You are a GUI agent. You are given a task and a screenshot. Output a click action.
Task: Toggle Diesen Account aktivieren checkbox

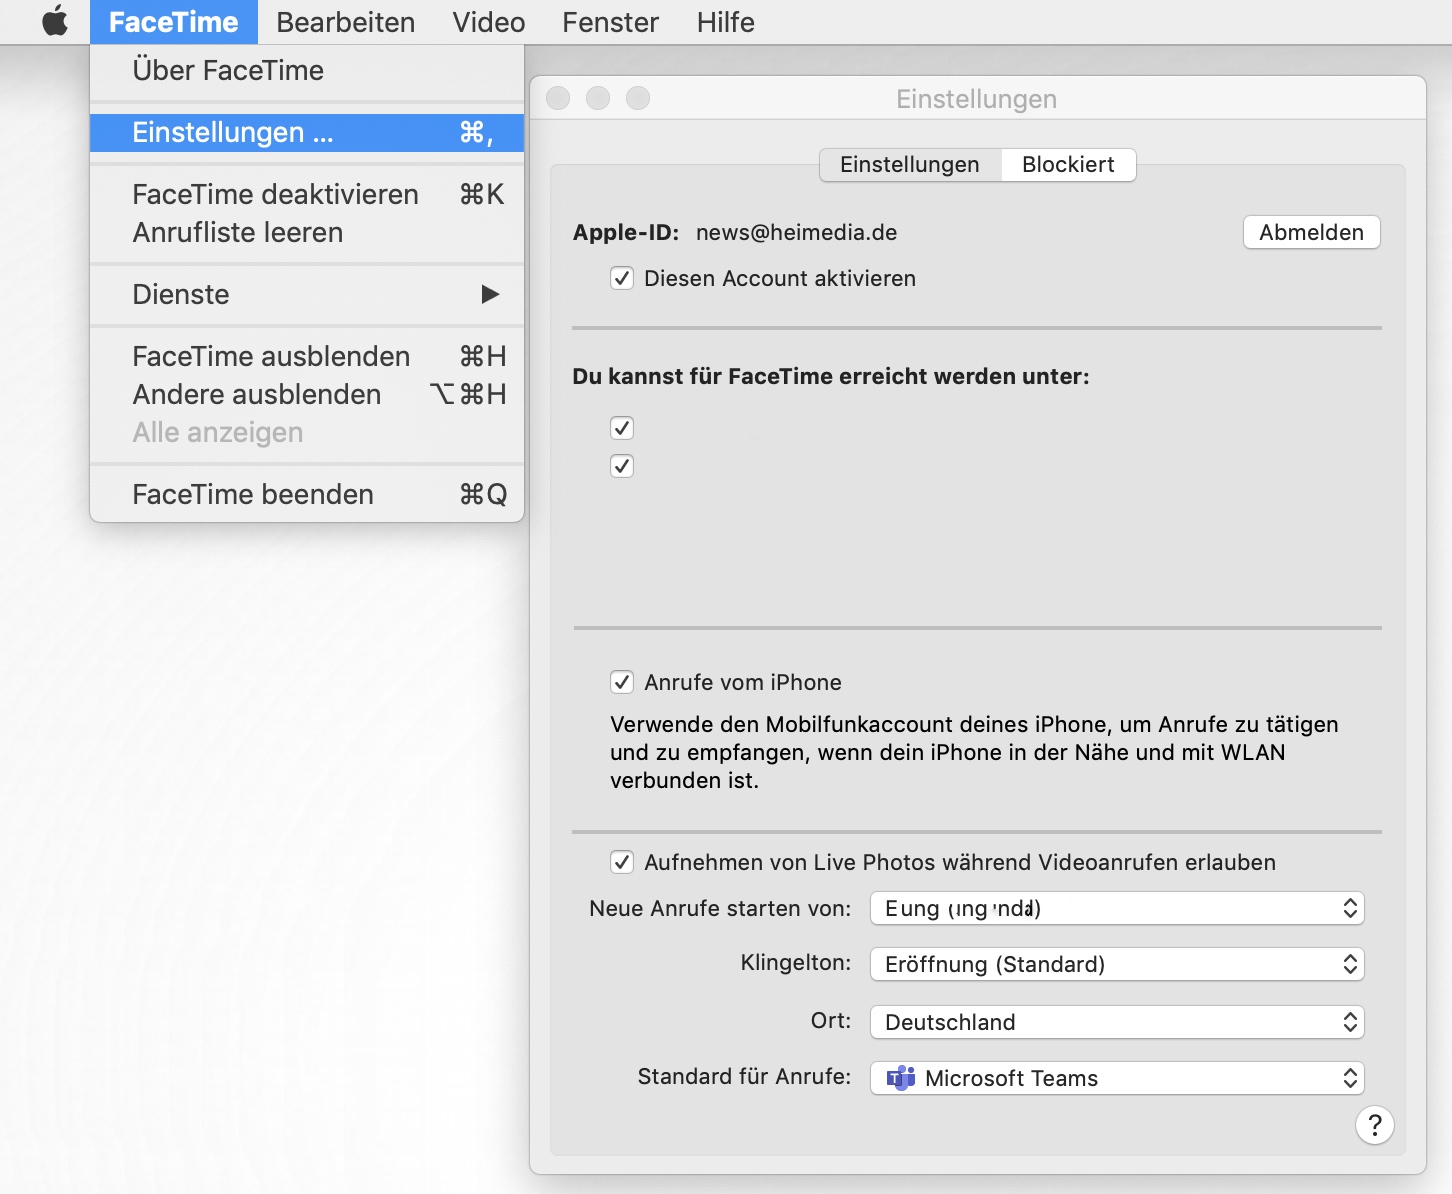click(622, 278)
